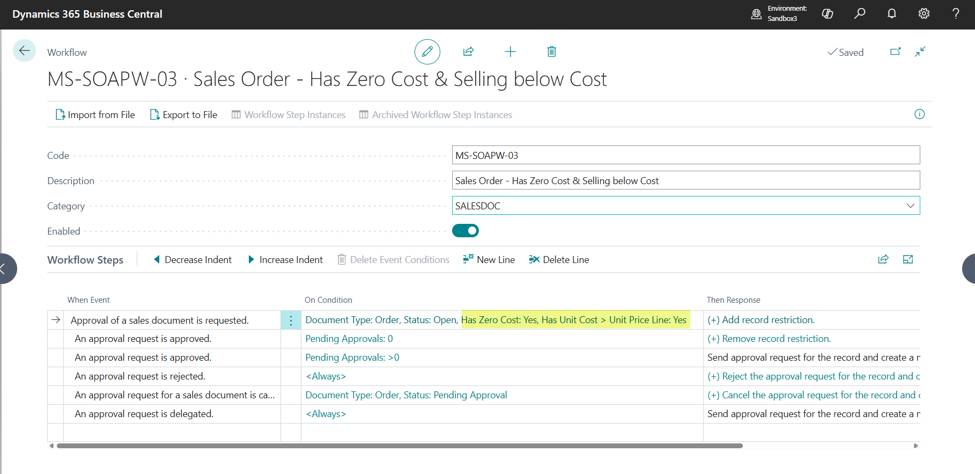Open response (+) Add record restriction.
The image size is (975, 474).
[761, 320]
